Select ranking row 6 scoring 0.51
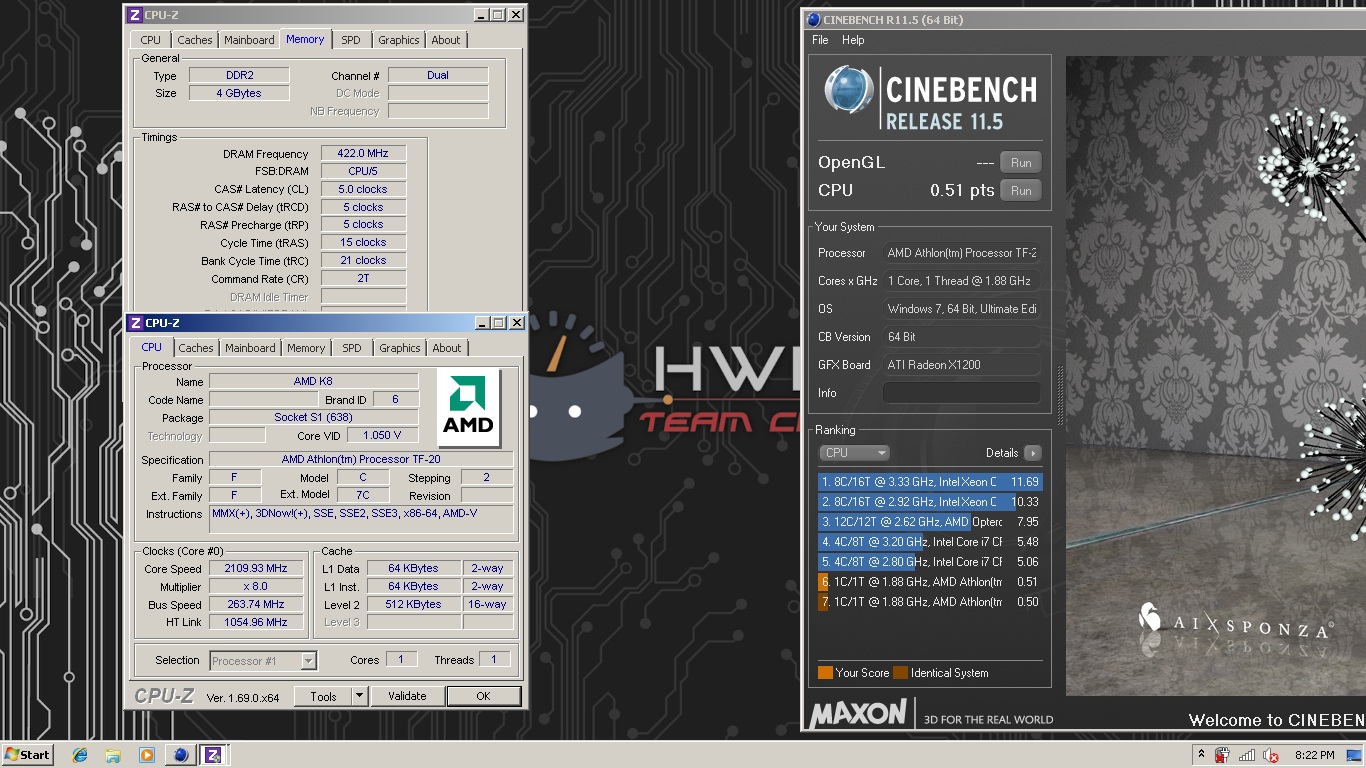Image resolution: width=1366 pixels, height=768 pixels. (929, 582)
